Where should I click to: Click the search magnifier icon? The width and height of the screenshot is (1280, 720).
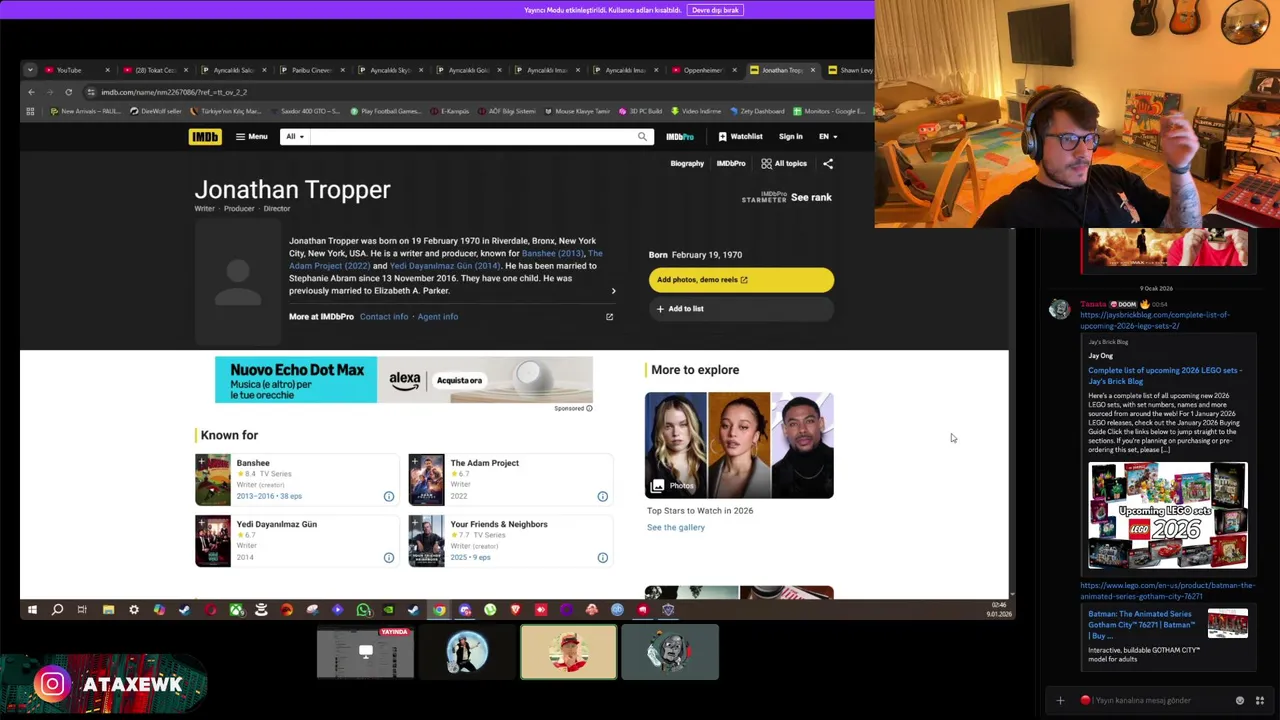[x=642, y=136]
